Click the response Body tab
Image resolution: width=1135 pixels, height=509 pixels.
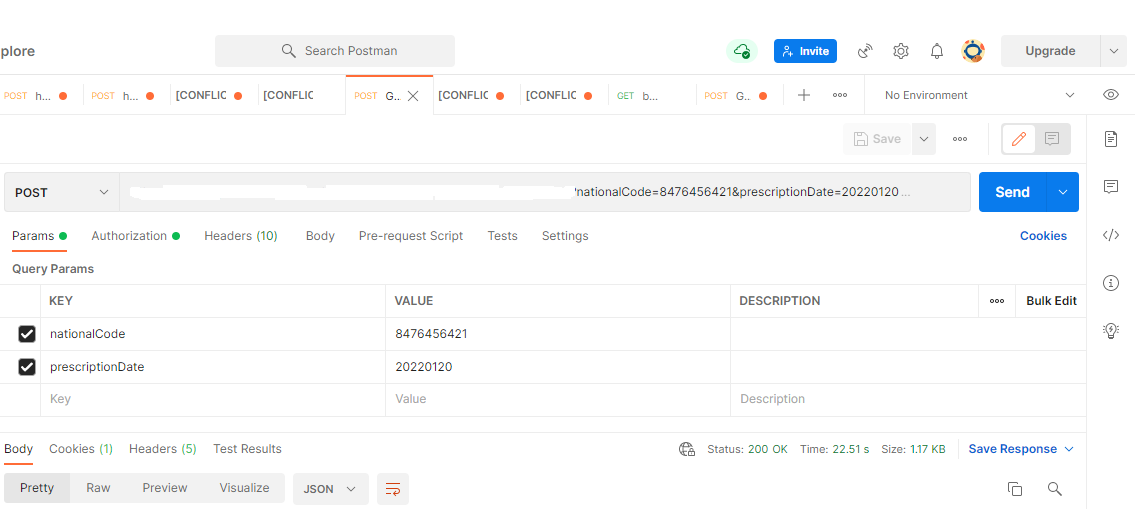(x=18, y=449)
